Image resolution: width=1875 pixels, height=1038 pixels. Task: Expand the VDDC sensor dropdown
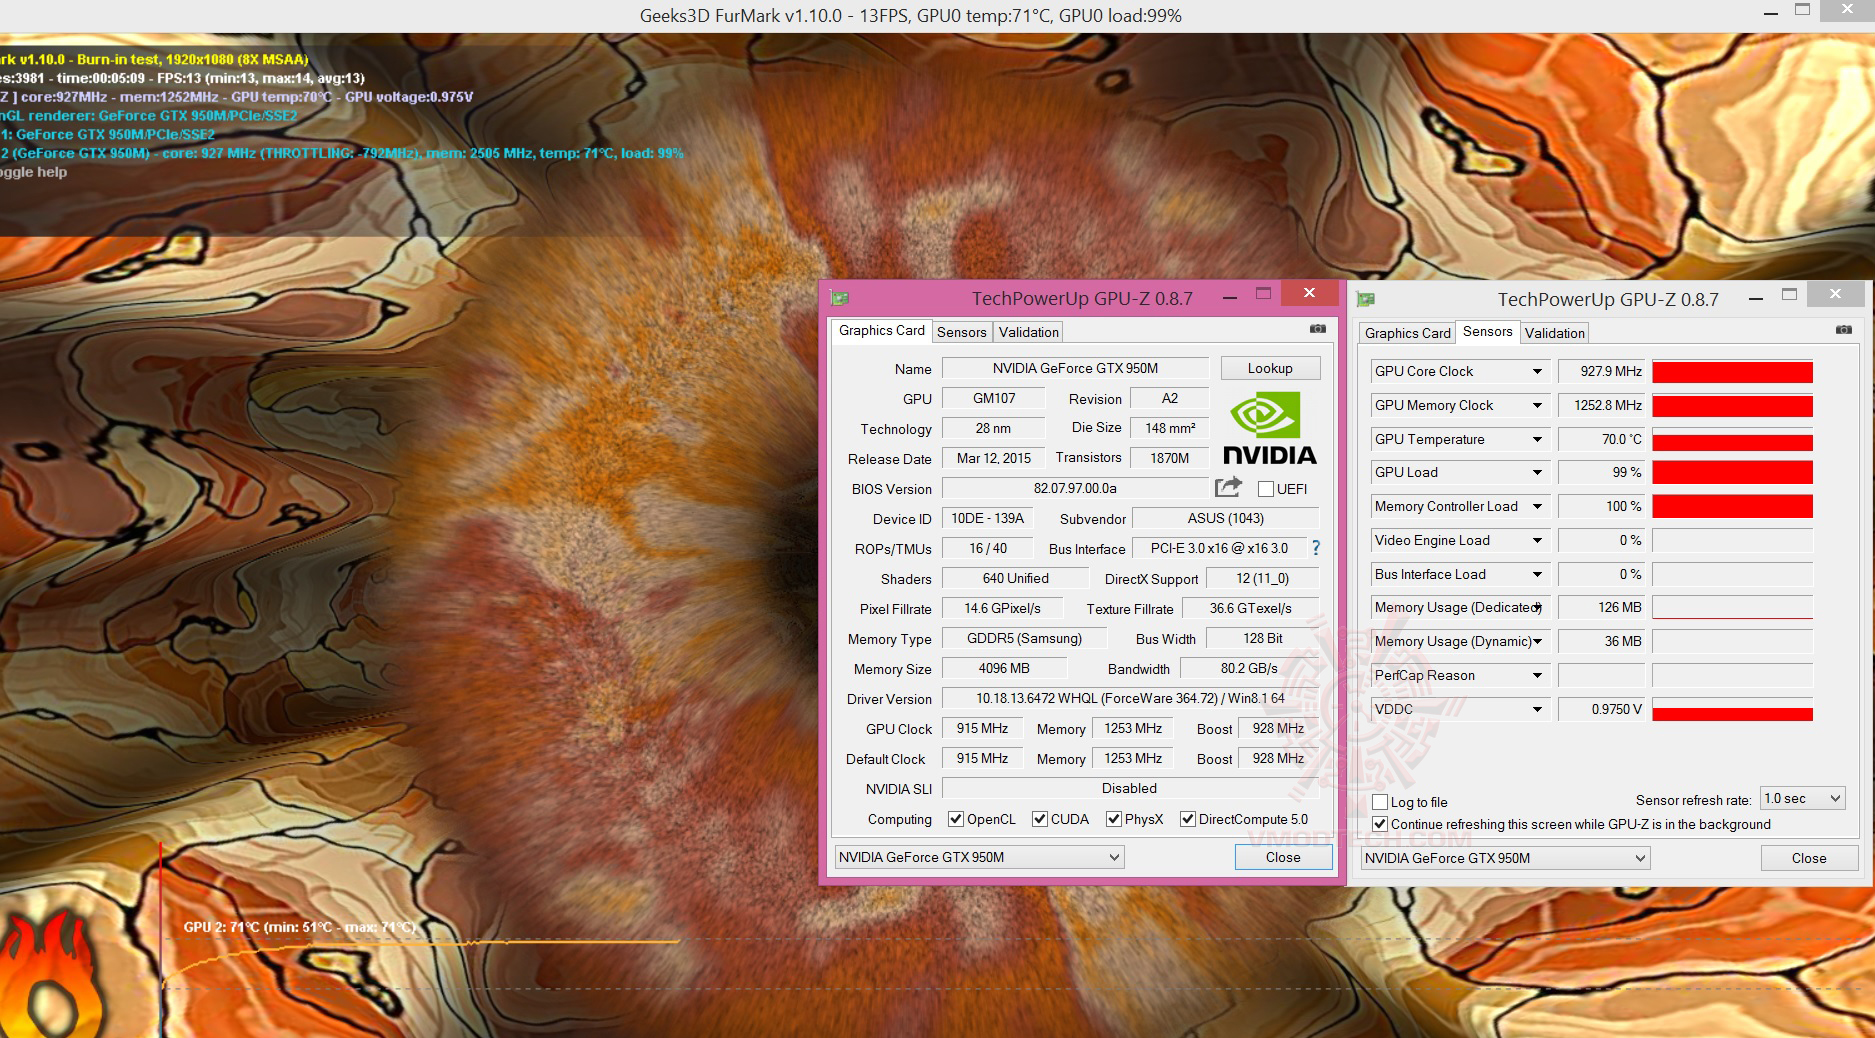tap(1538, 710)
